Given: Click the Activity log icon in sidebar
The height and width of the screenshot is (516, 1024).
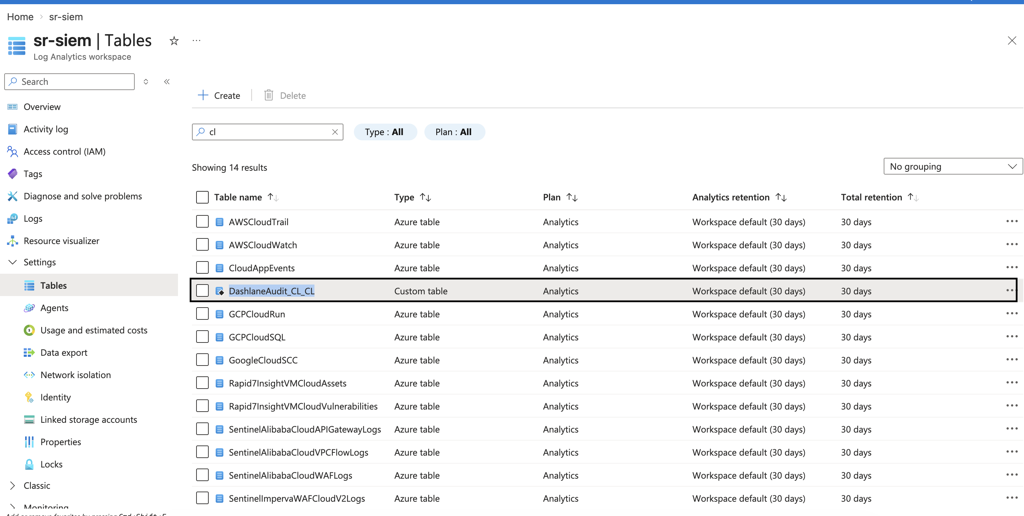Looking at the screenshot, I should point(12,129).
